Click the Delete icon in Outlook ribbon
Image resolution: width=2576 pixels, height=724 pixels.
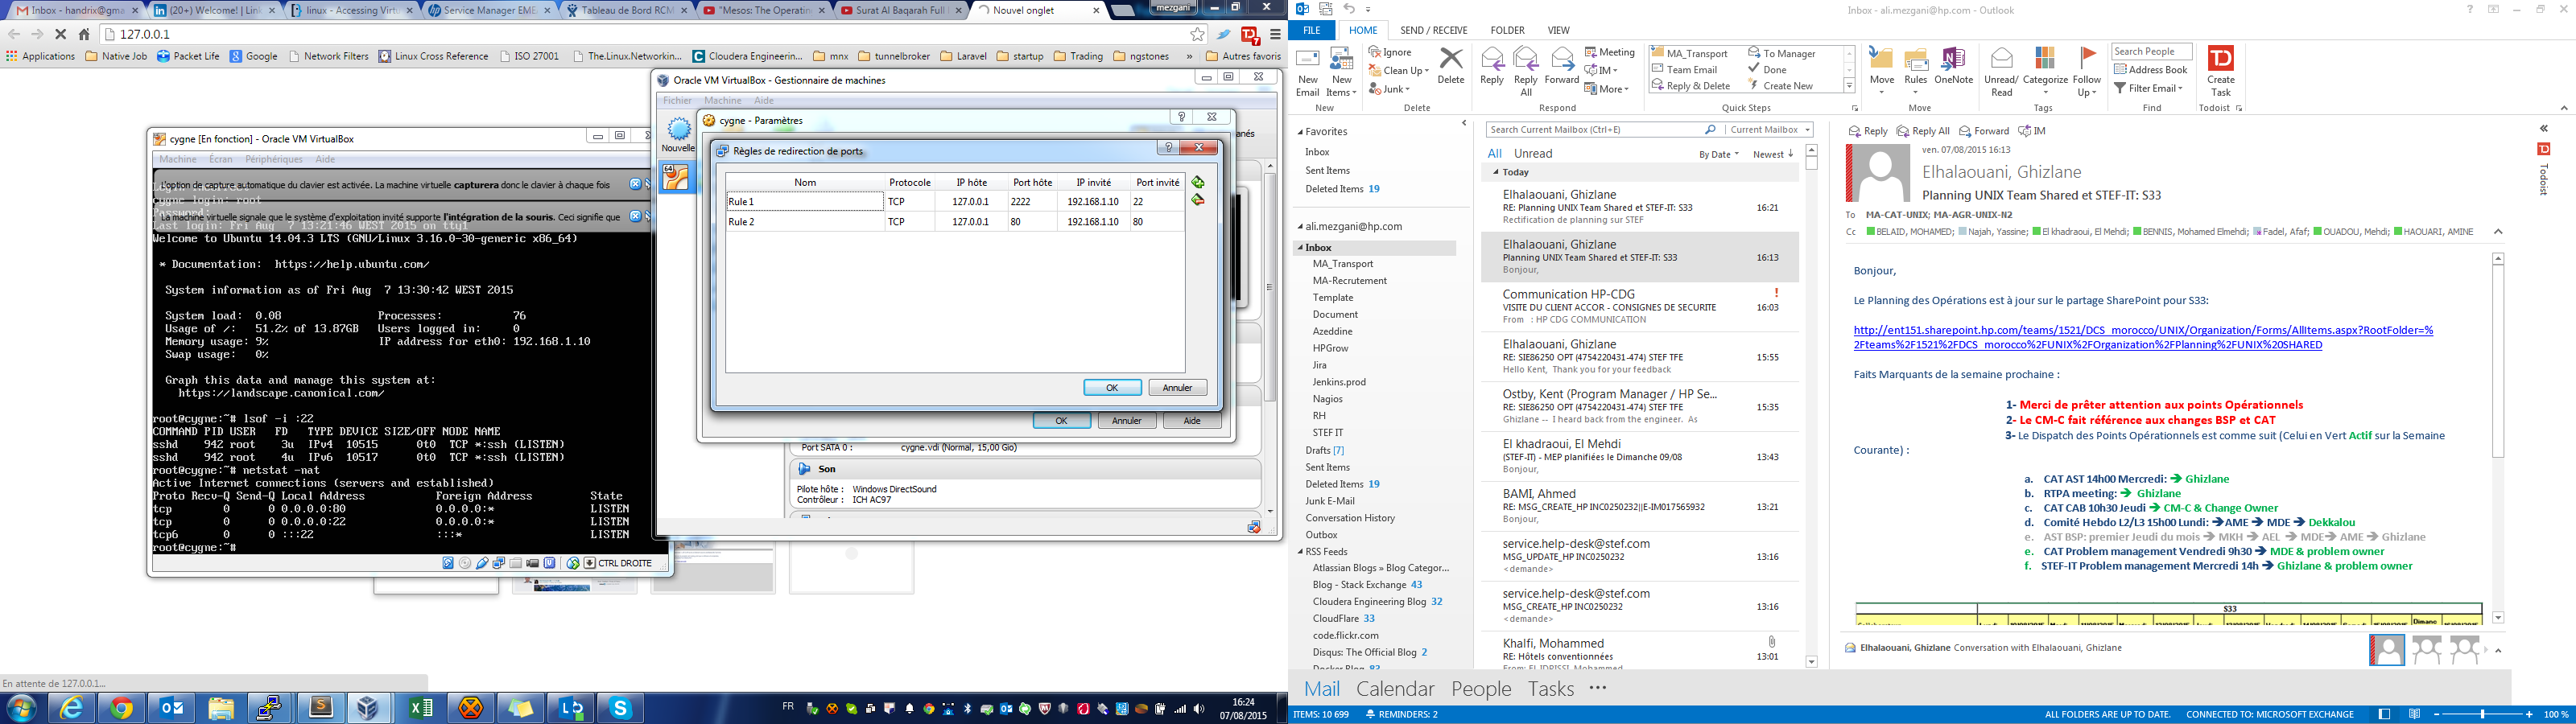tap(1450, 67)
